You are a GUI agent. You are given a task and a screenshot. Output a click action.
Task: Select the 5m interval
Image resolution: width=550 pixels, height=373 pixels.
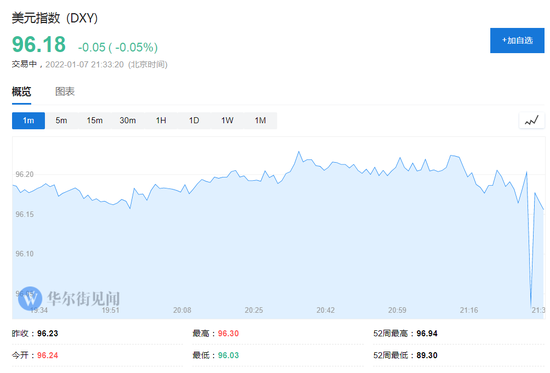pyautogui.click(x=61, y=121)
